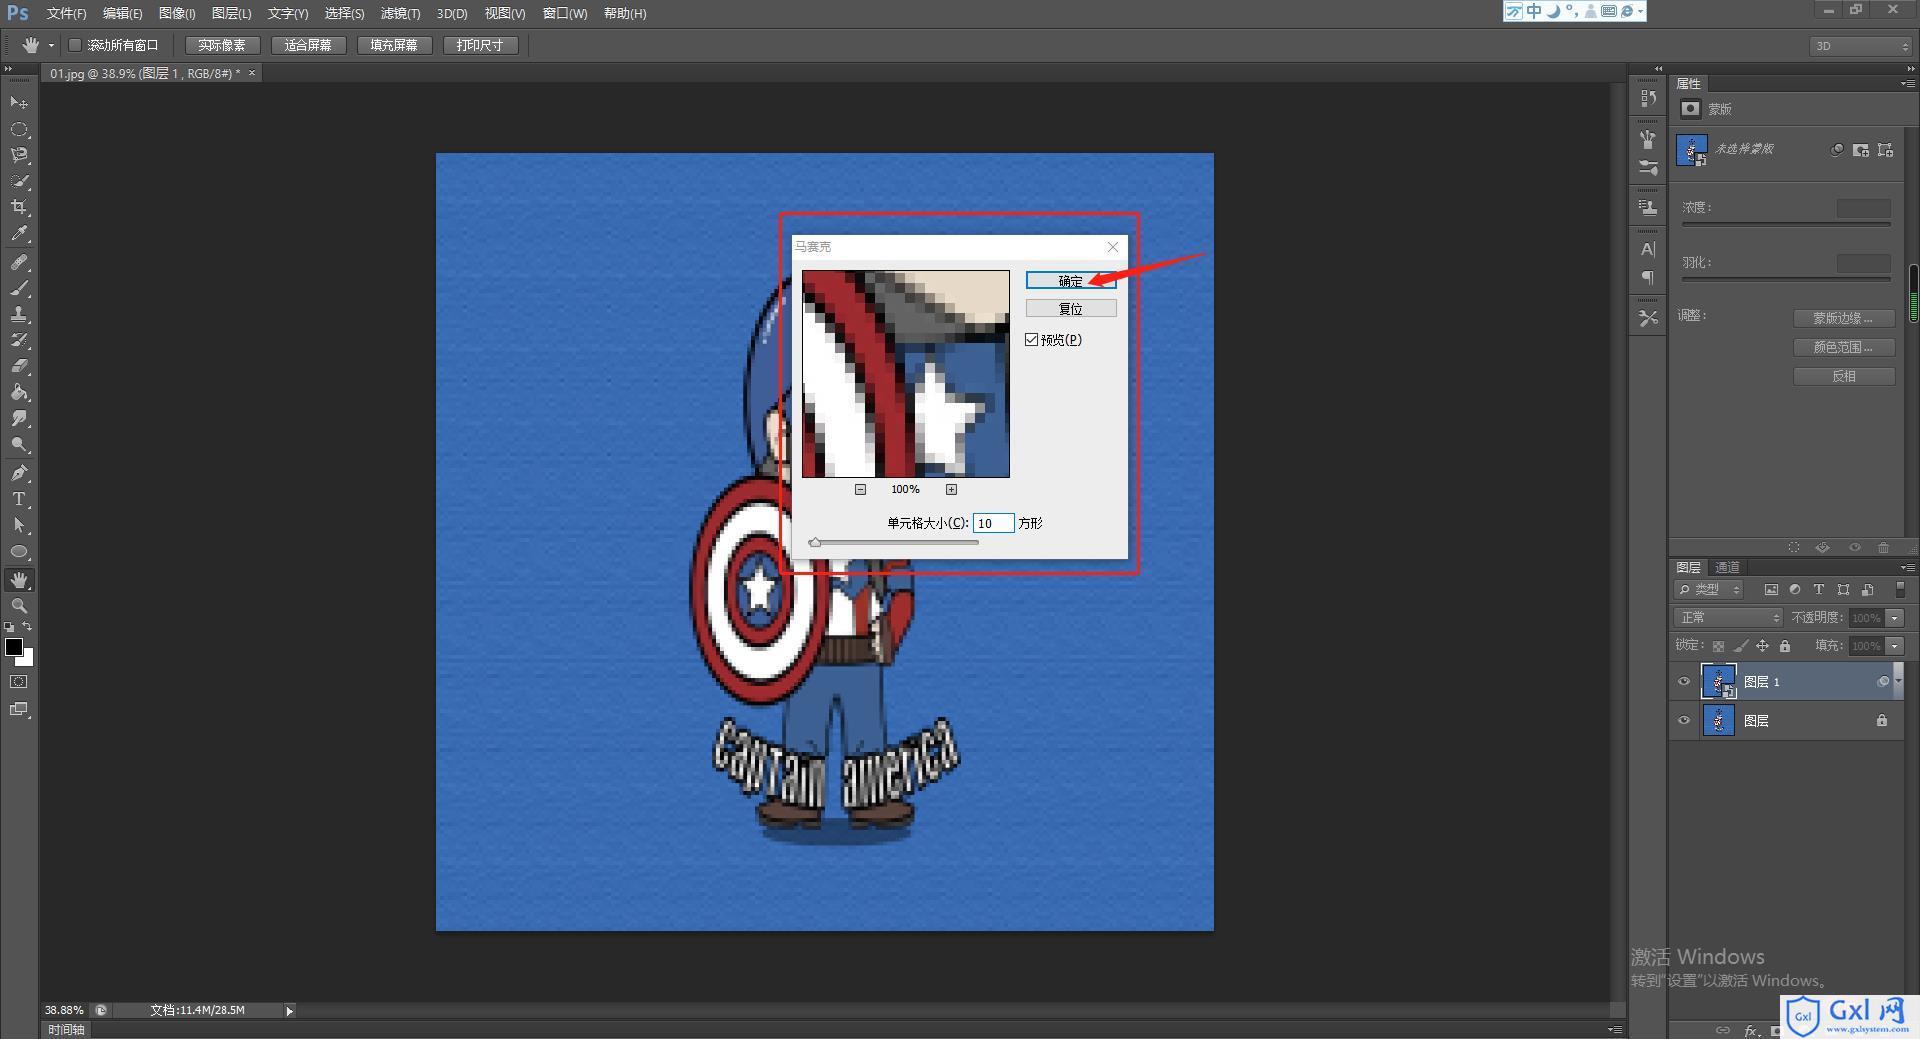
Task: Select the Pen tool
Action: click(19, 473)
